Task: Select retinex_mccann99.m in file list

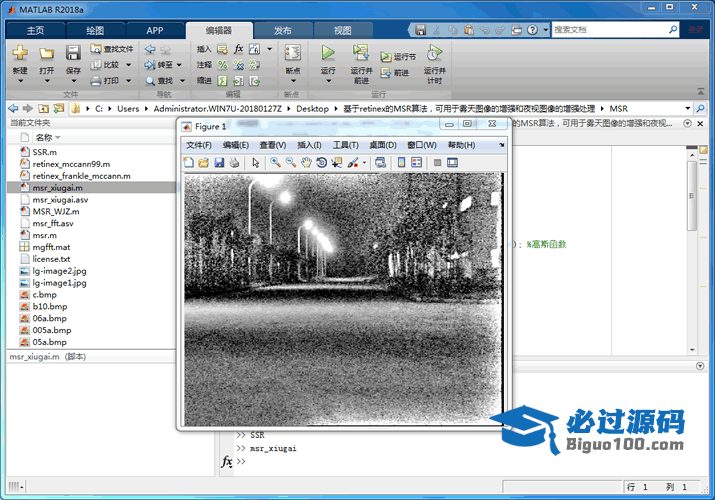Action: tap(71, 164)
